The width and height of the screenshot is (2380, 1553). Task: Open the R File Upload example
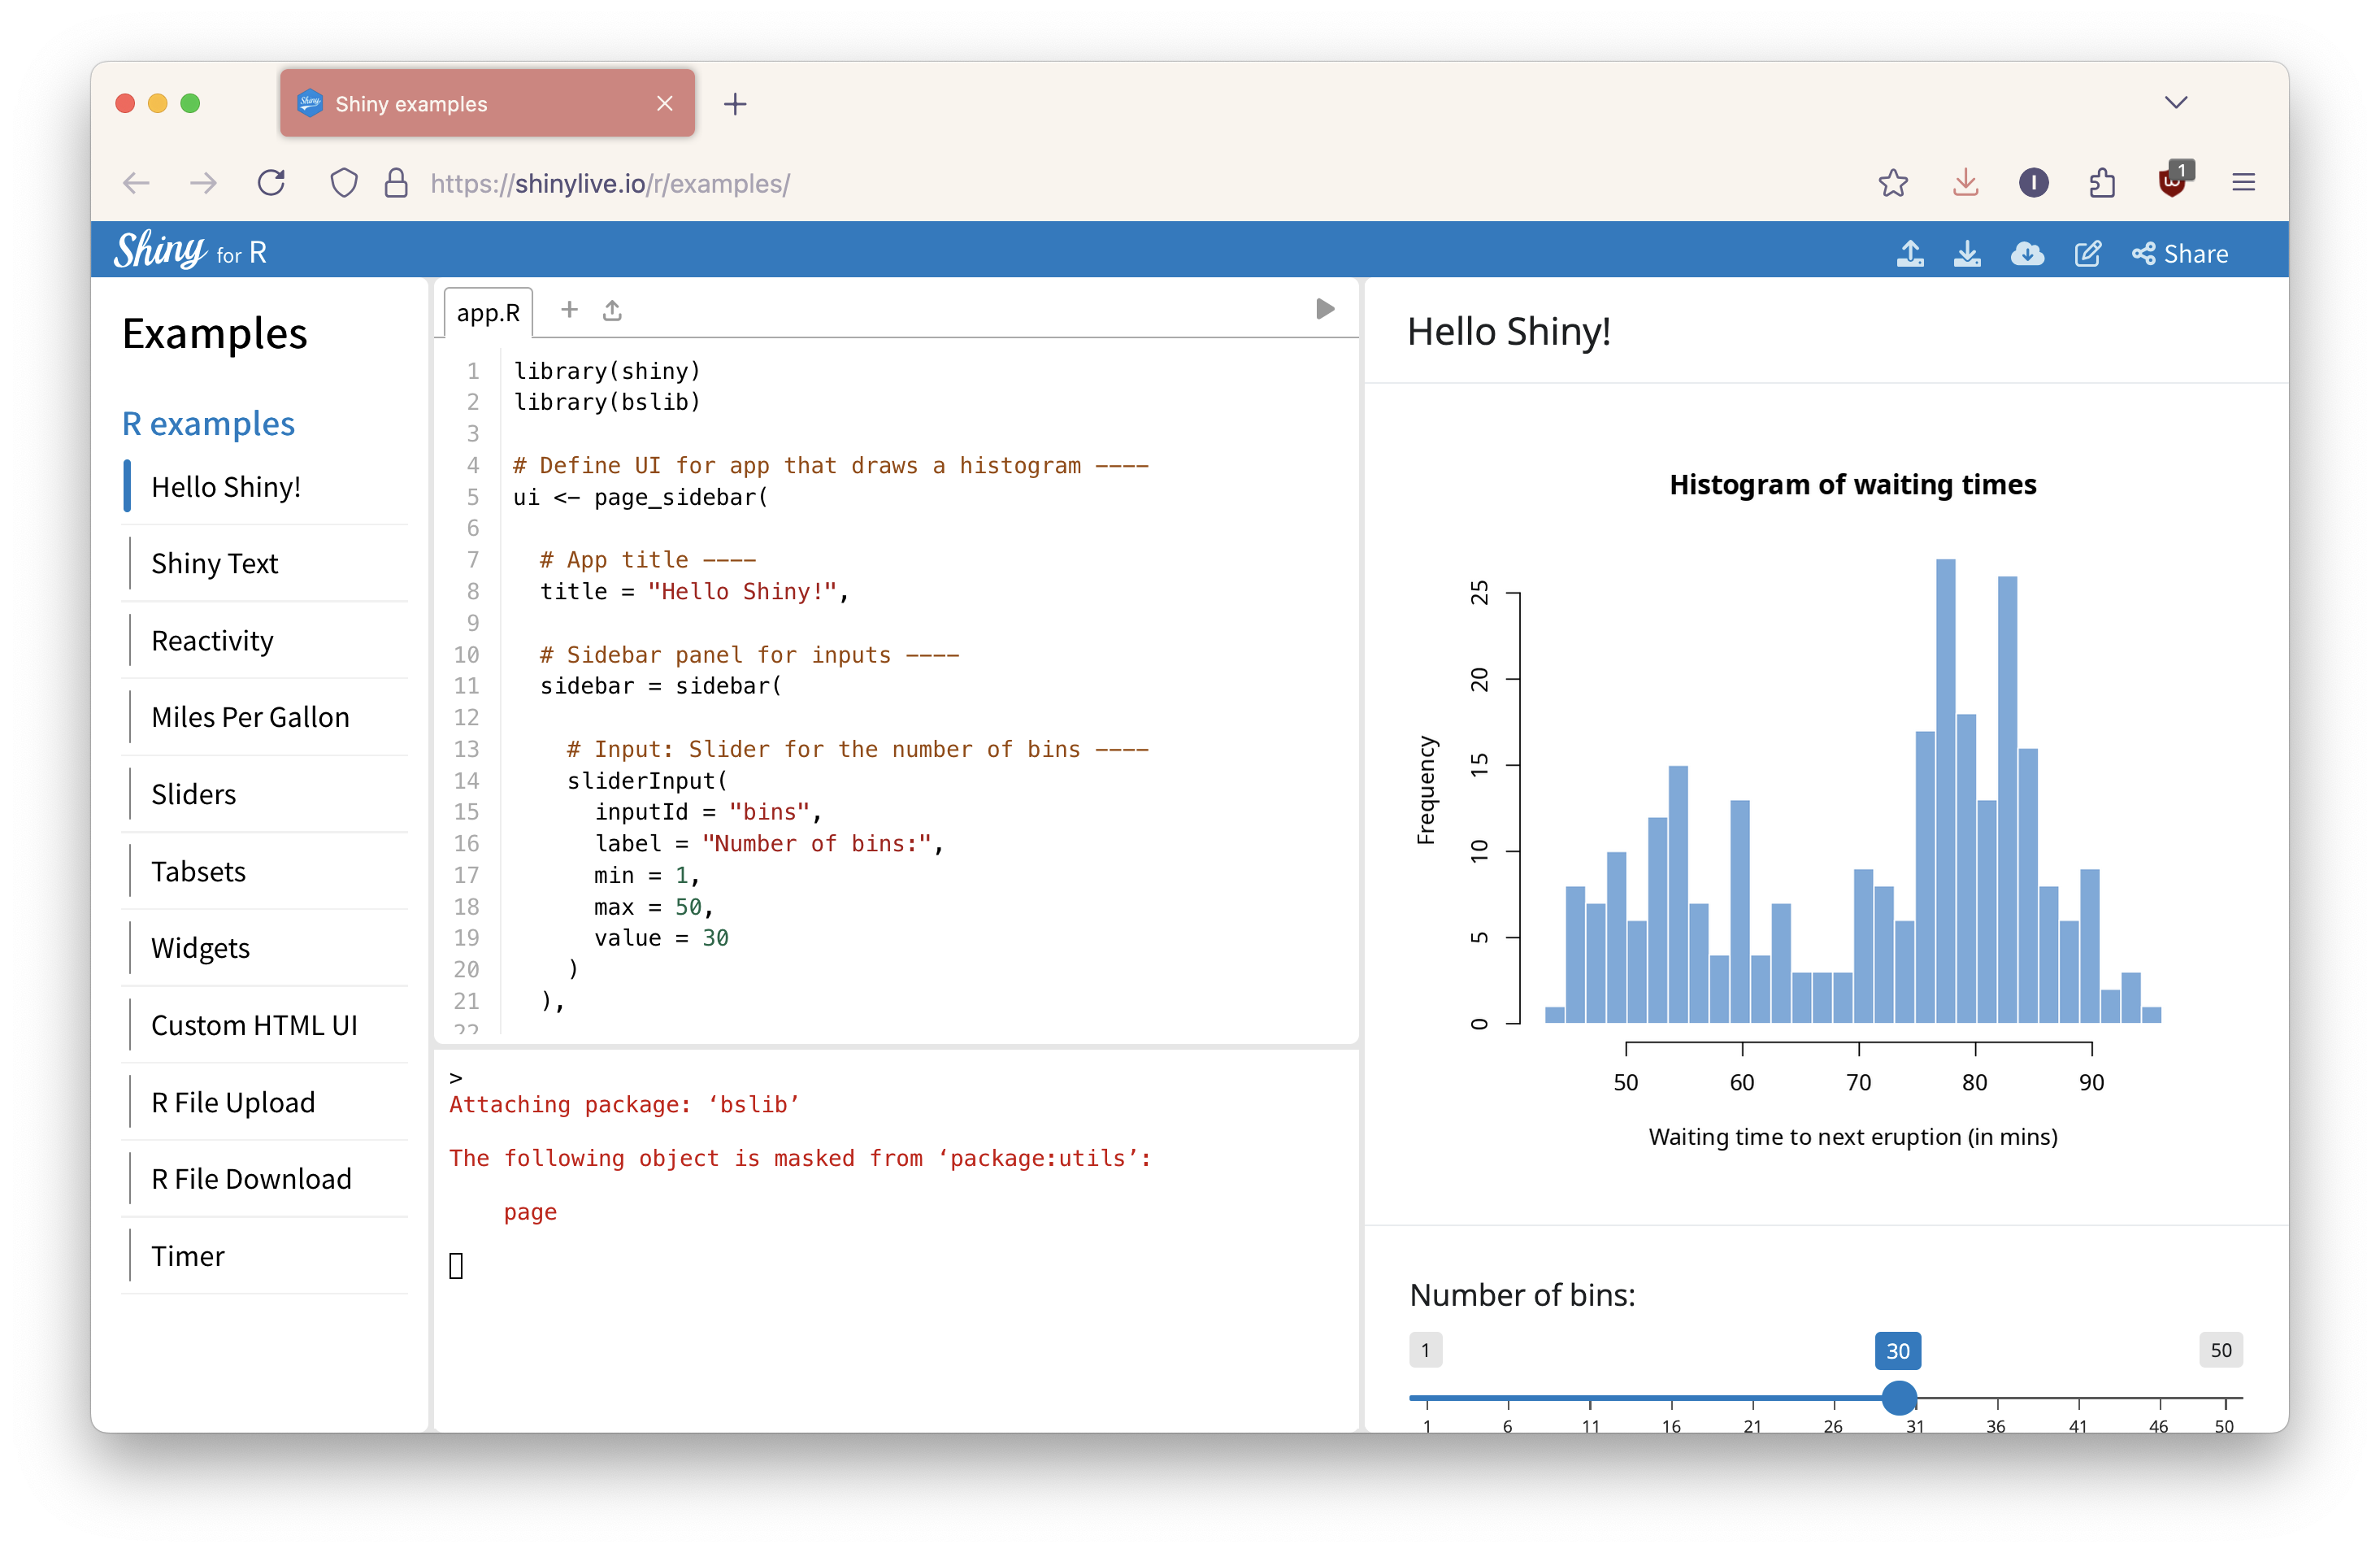tap(233, 1102)
